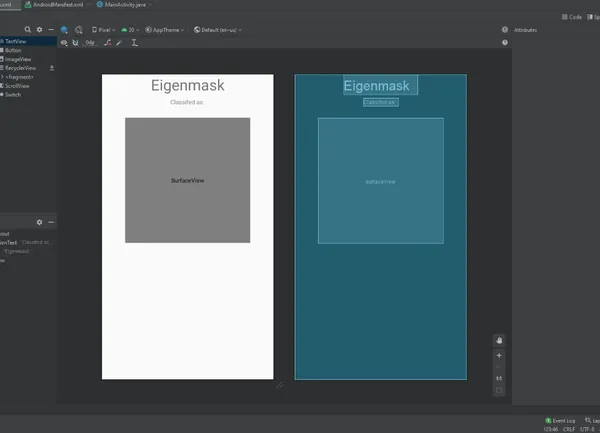Hide the palette panel with minus icon
Screen dimensions: 600x433
[51, 29]
